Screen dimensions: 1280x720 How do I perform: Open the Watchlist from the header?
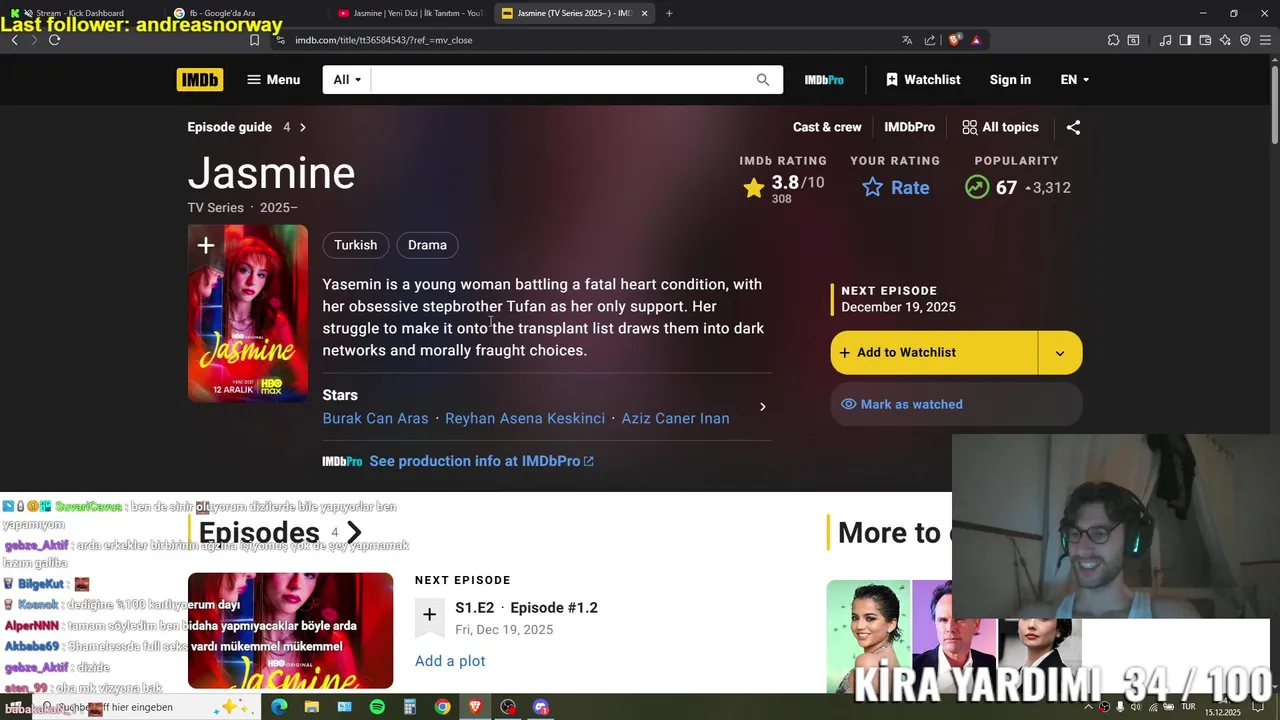click(922, 80)
